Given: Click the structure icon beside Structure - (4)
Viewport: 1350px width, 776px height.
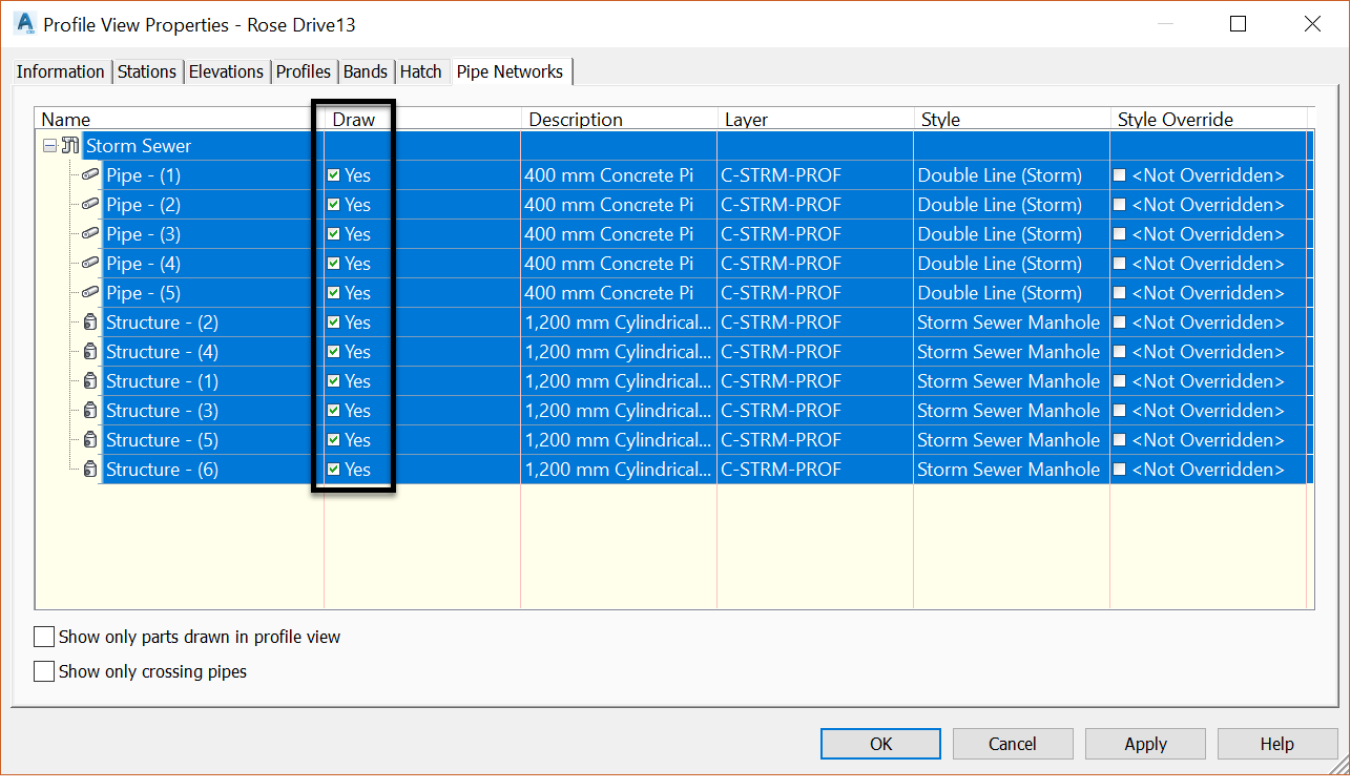Looking at the screenshot, I should coord(90,352).
